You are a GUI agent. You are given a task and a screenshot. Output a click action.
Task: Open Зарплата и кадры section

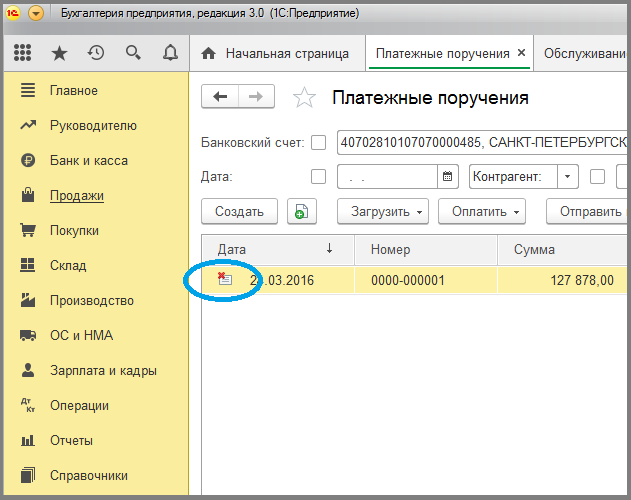tap(103, 370)
